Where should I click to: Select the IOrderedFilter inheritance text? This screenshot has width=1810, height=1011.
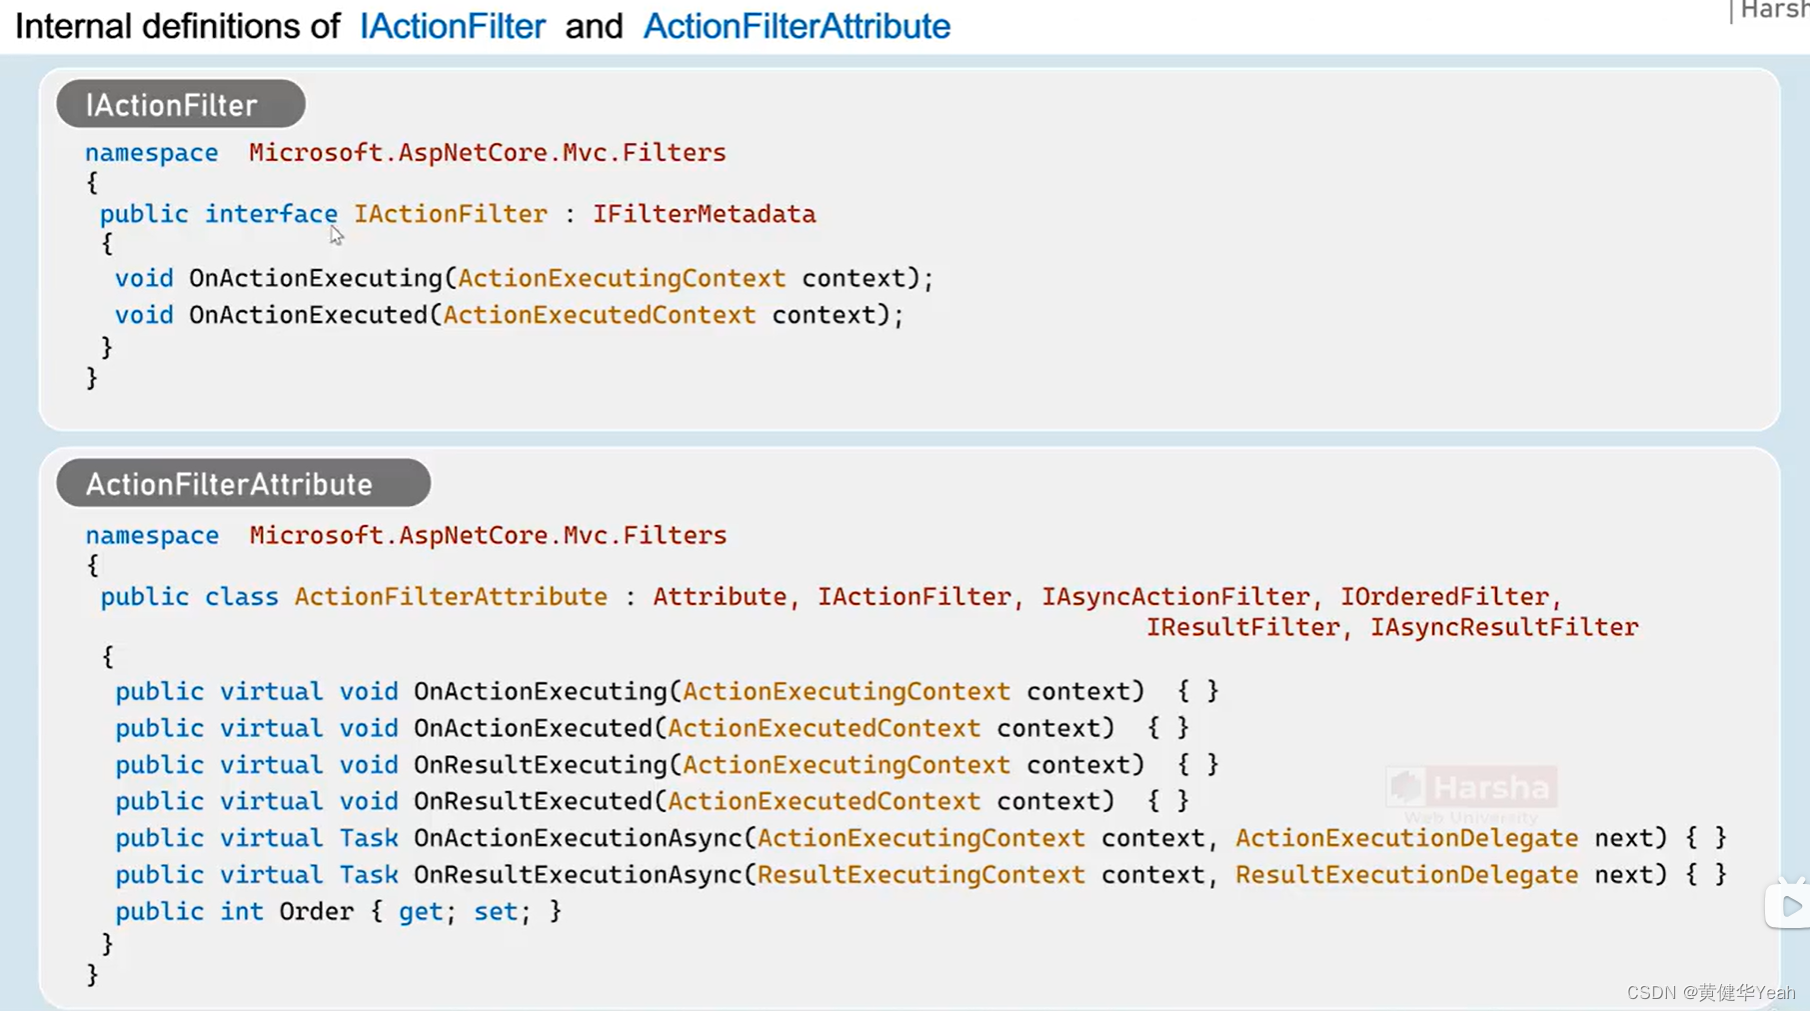(1445, 595)
